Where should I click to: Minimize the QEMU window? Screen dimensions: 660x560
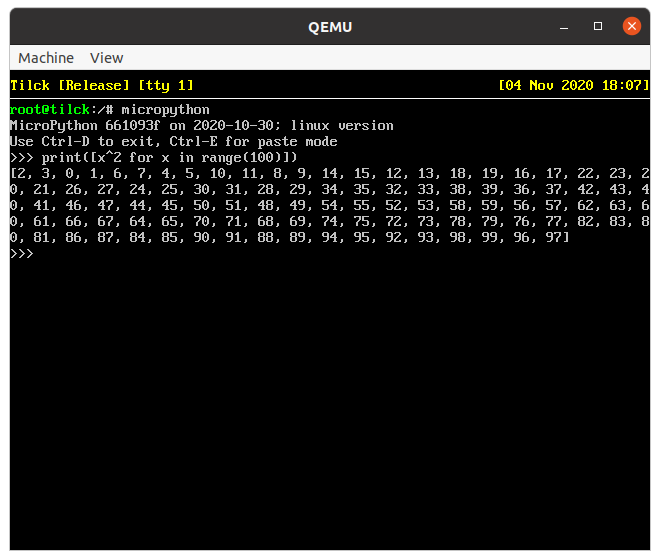coord(564,27)
